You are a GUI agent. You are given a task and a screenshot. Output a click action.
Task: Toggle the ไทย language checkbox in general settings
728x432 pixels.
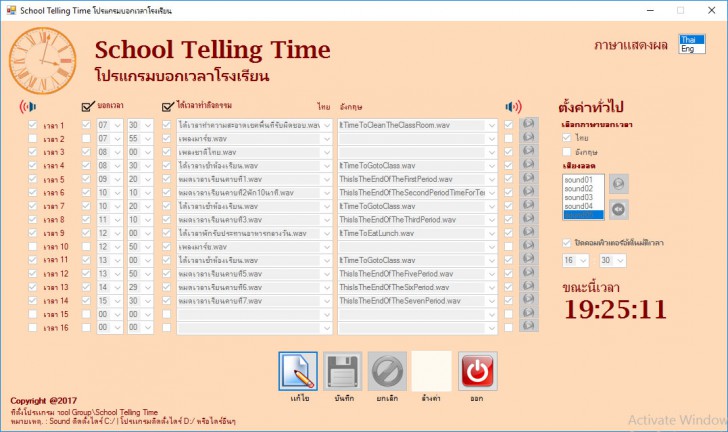pyautogui.click(x=566, y=137)
